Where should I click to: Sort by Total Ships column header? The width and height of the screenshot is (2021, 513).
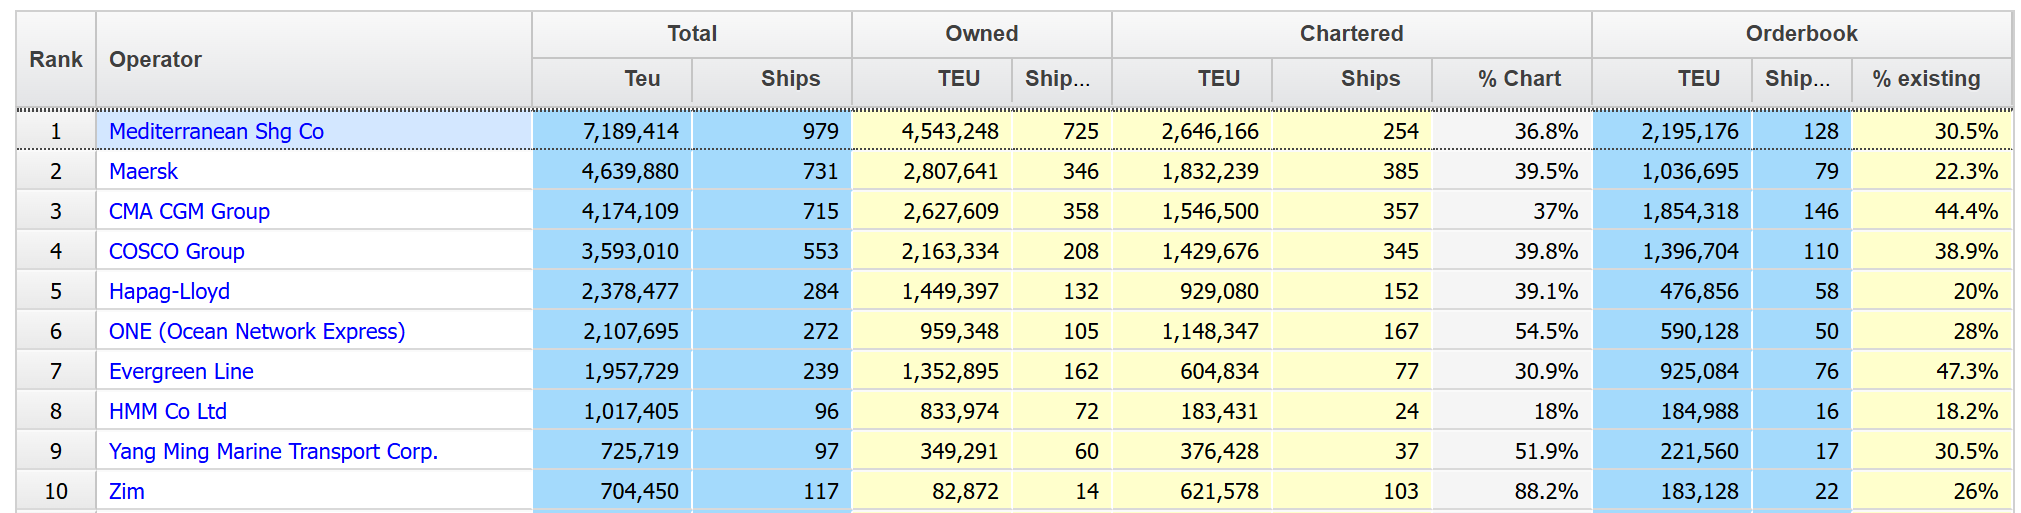tap(789, 79)
